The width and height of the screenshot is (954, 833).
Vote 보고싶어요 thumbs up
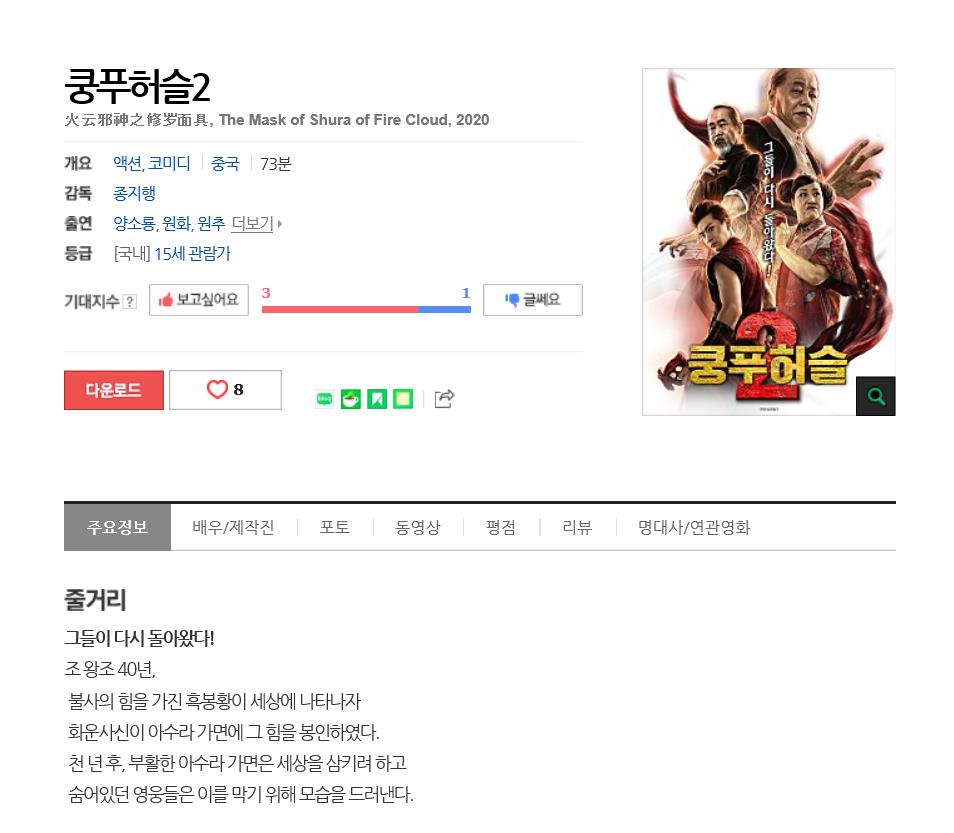click(x=199, y=300)
